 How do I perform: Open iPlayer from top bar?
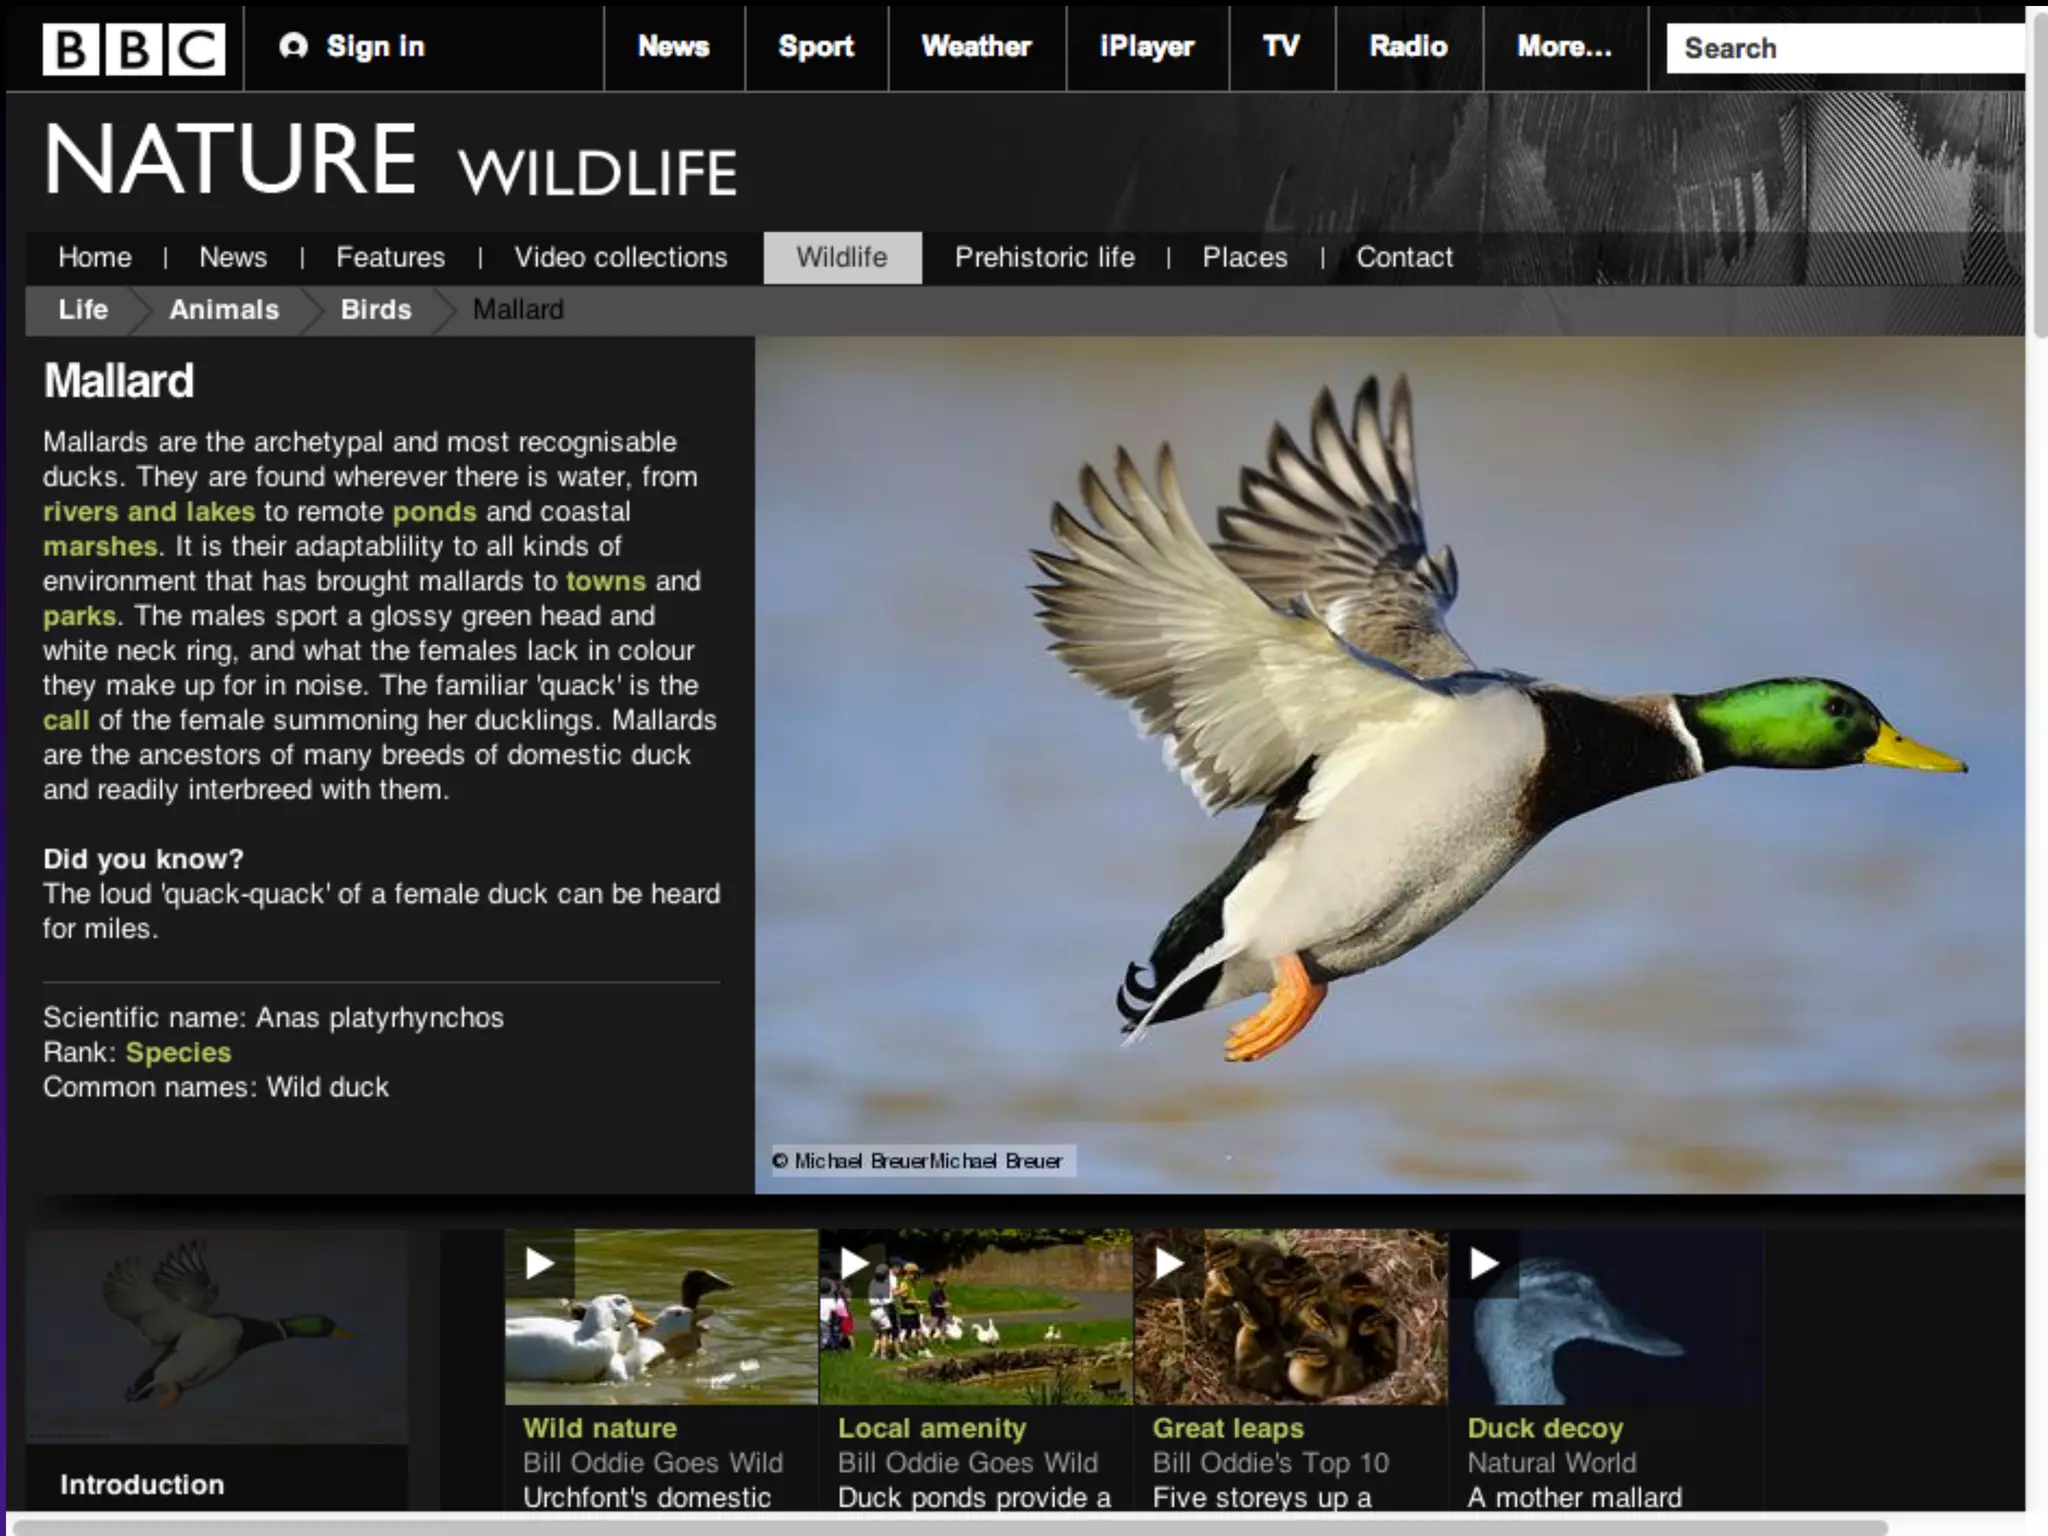click(1146, 47)
